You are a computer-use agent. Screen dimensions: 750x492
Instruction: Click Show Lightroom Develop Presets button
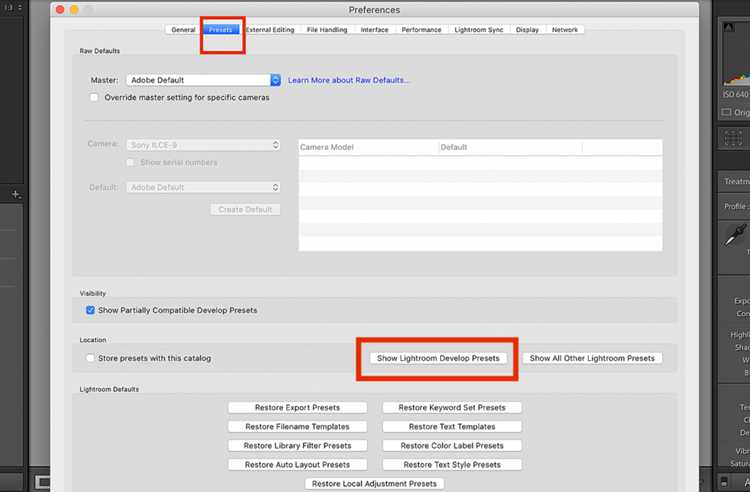tap(438, 358)
